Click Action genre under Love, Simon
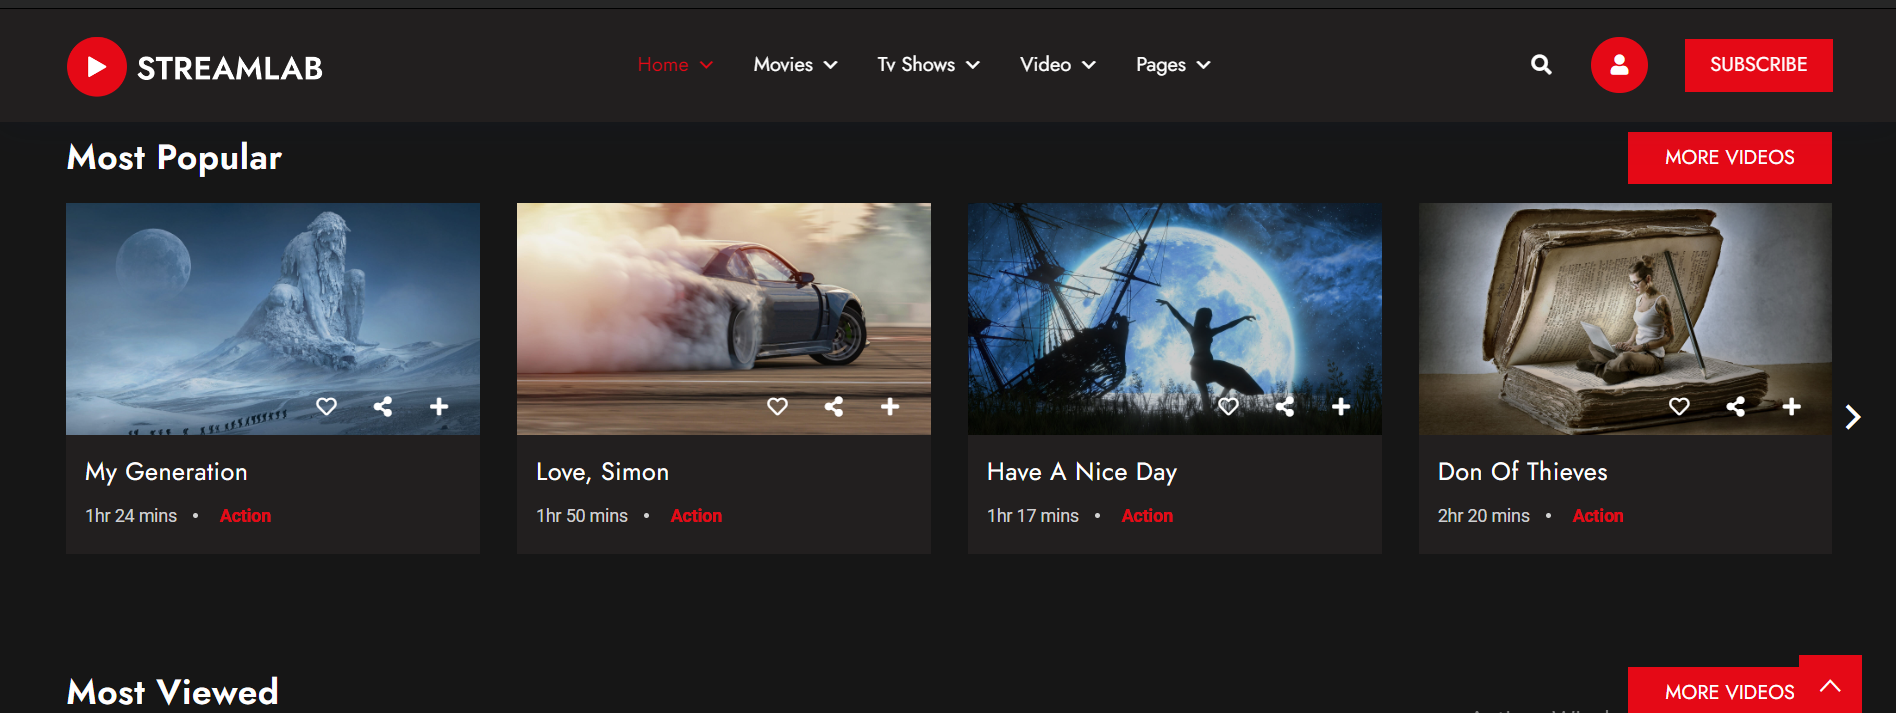This screenshot has height=713, width=1896. click(696, 516)
